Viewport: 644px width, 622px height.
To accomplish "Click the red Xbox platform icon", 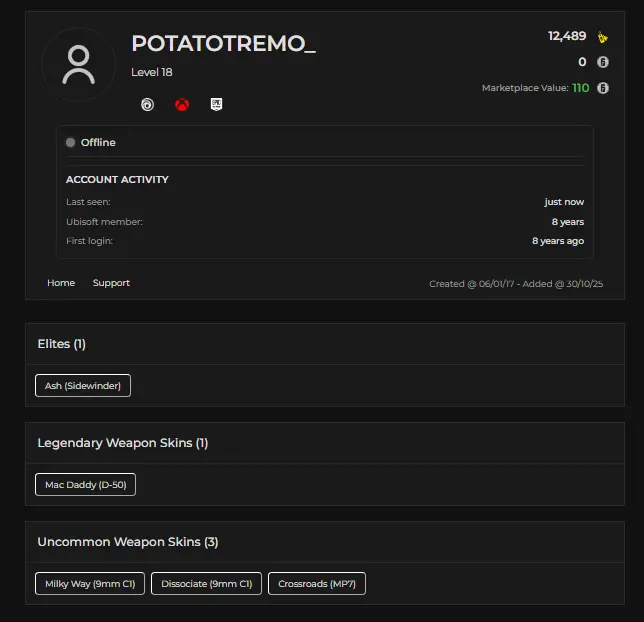I will point(182,104).
